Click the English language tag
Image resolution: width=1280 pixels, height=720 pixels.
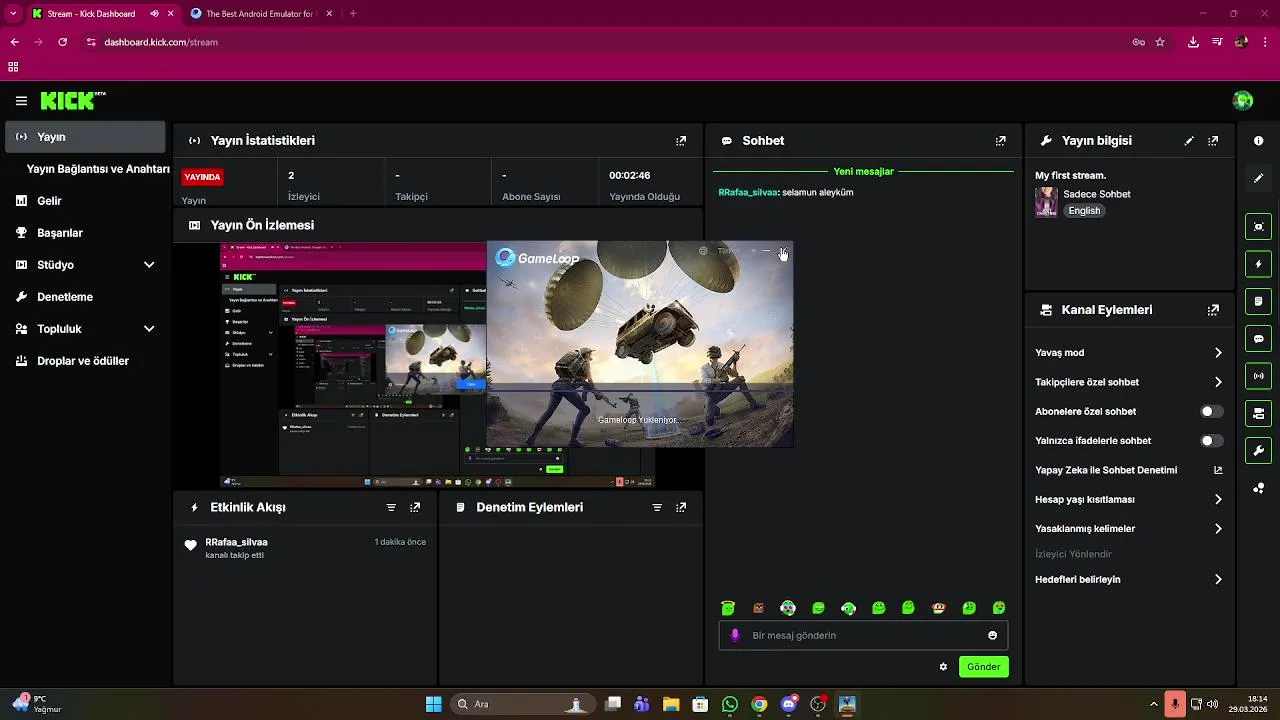pos(1084,211)
